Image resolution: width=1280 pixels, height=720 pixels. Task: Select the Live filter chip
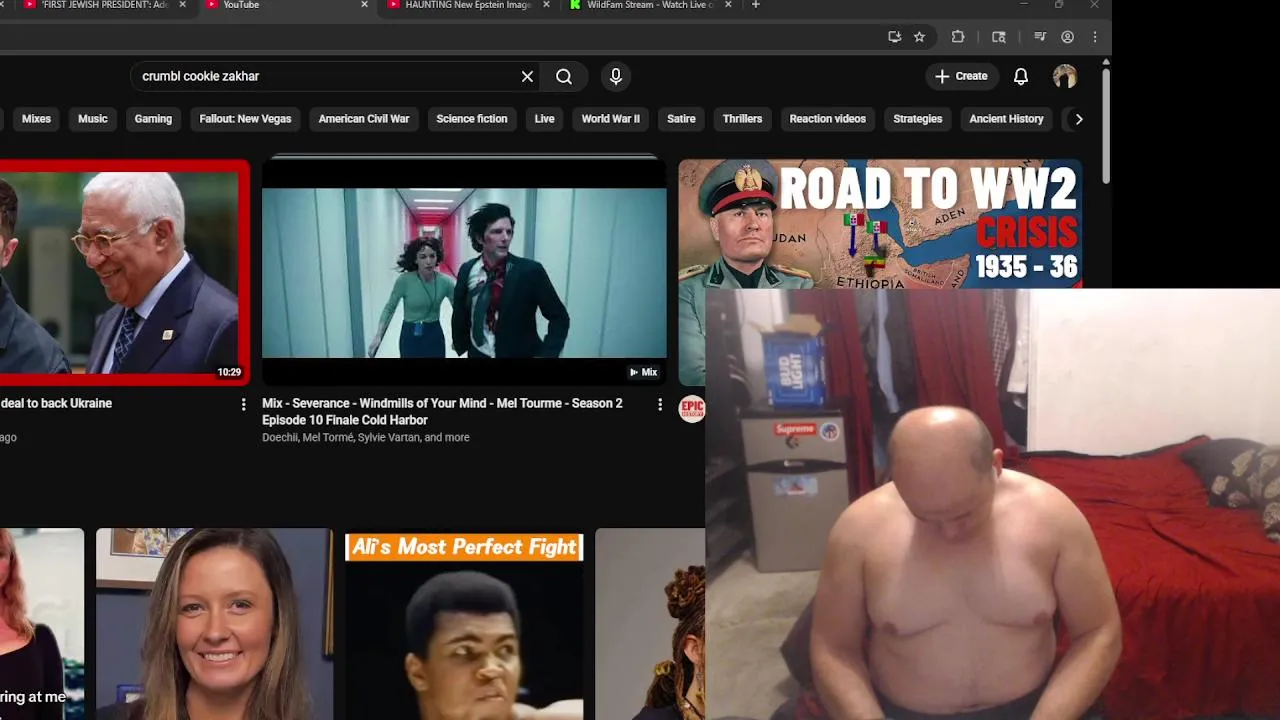(544, 119)
